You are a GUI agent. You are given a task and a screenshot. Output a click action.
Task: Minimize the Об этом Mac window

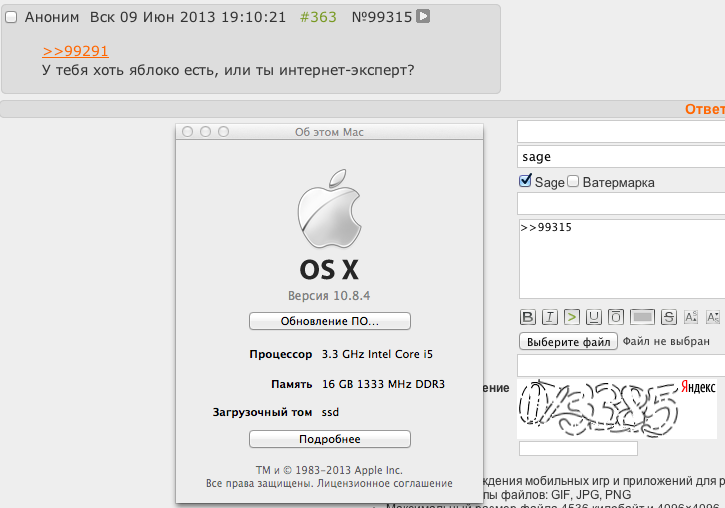205,132
